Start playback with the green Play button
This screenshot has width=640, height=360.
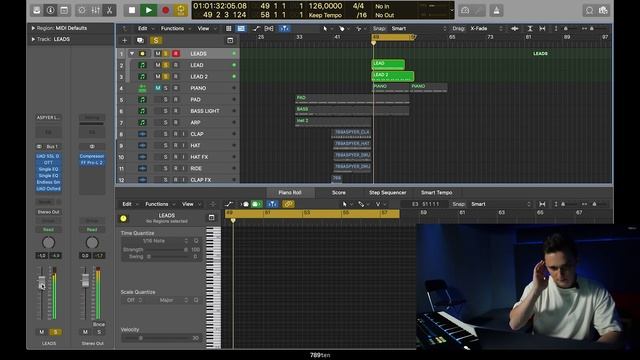(149, 10)
